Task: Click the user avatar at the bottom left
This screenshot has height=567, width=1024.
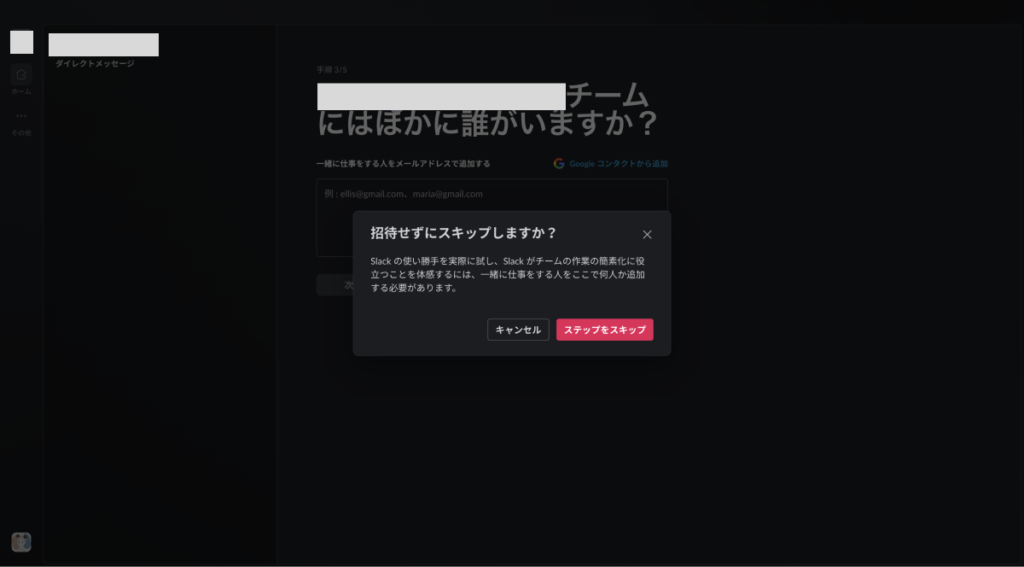Action: tap(21, 542)
